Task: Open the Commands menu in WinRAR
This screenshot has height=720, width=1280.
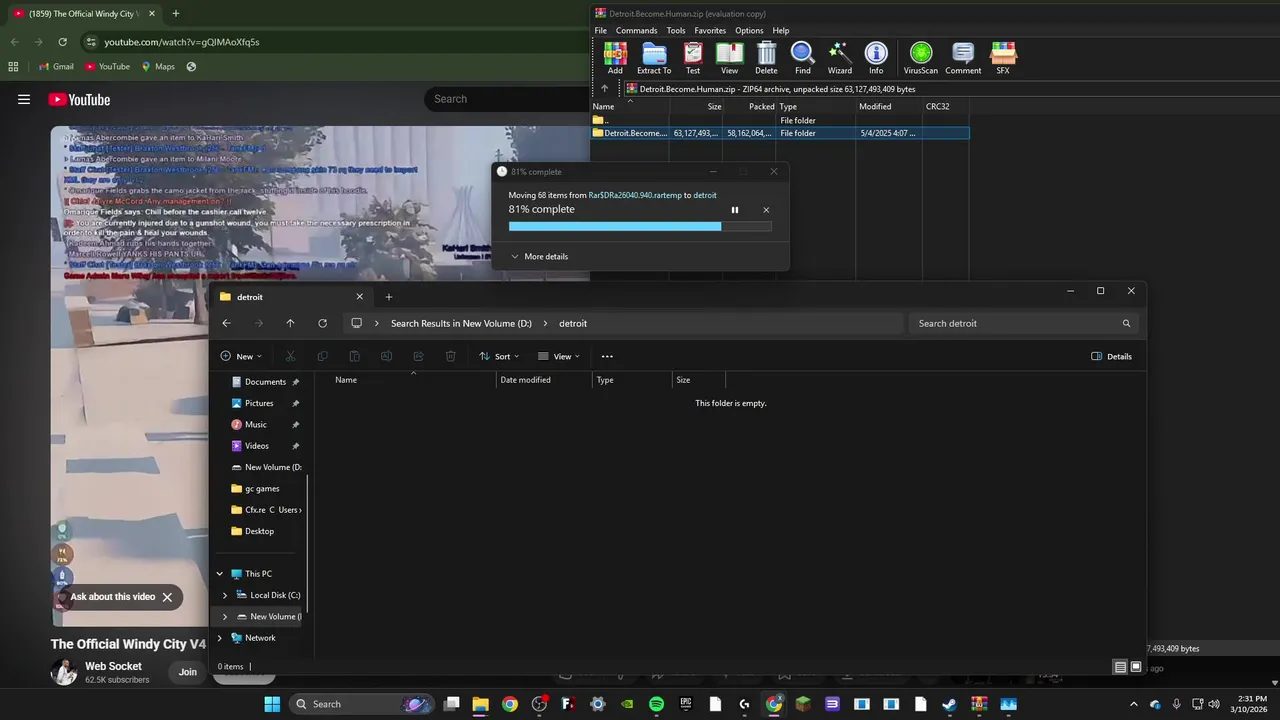Action: coord(637,31)
